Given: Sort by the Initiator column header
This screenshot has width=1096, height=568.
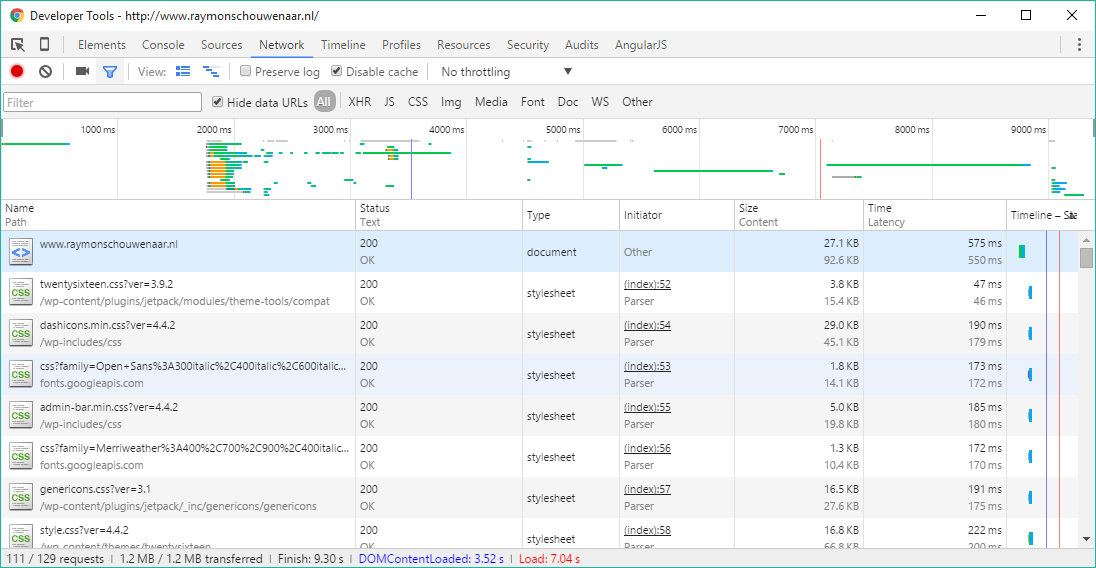Looking at the screenshot, I should pos(677,215).
